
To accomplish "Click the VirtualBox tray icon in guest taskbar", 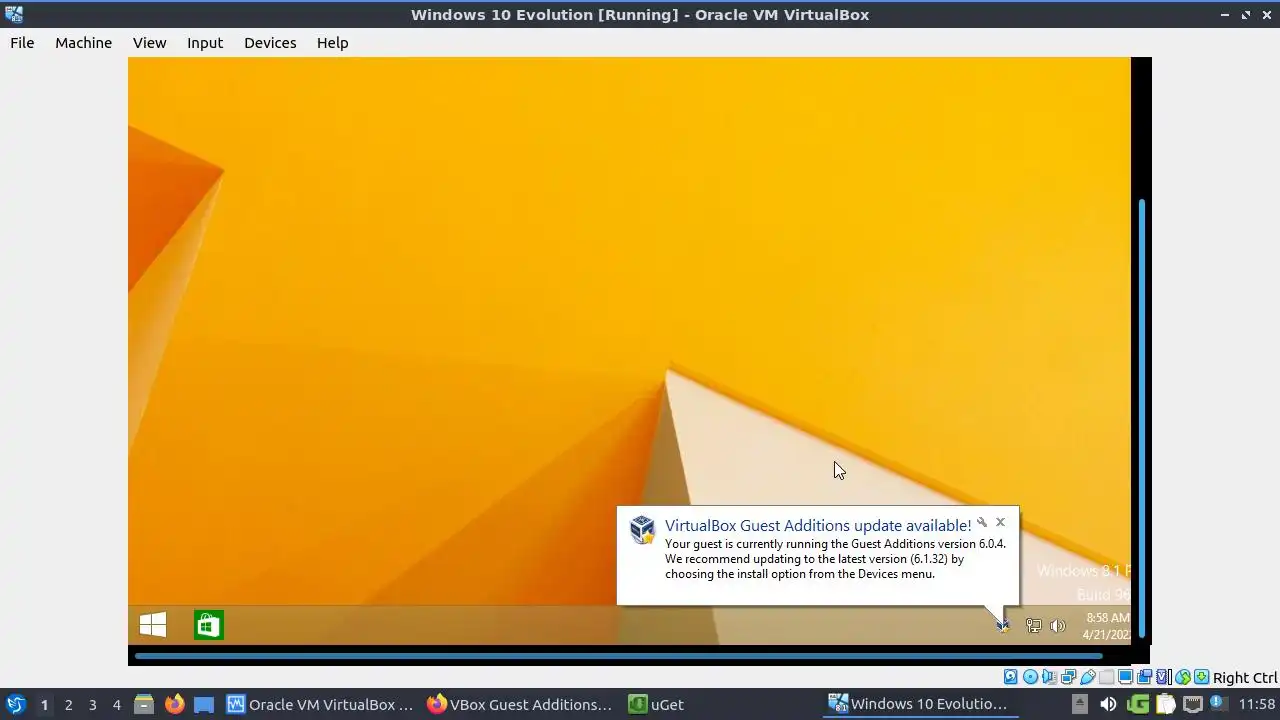I will [1003, 626].
